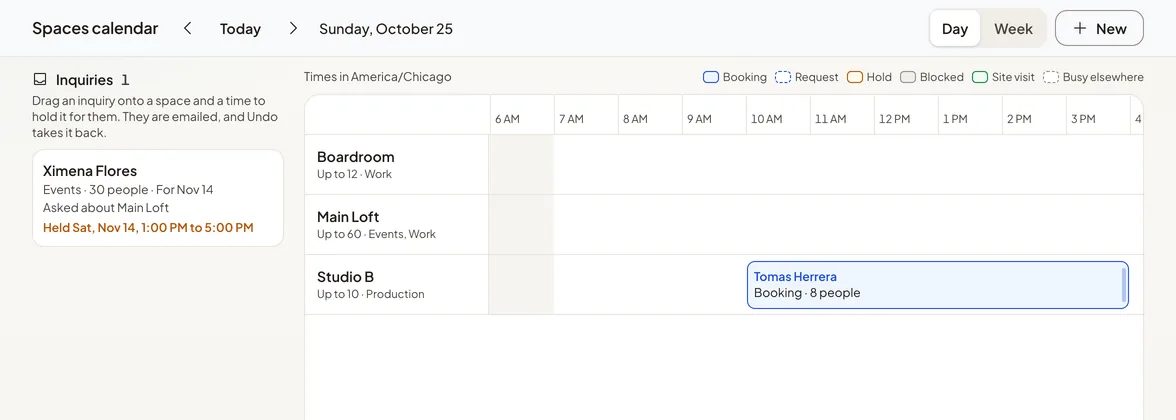Click the Booking legend swatch
Image resolution: width=1176 pixels, height=420 pixels.
(710, 77)
